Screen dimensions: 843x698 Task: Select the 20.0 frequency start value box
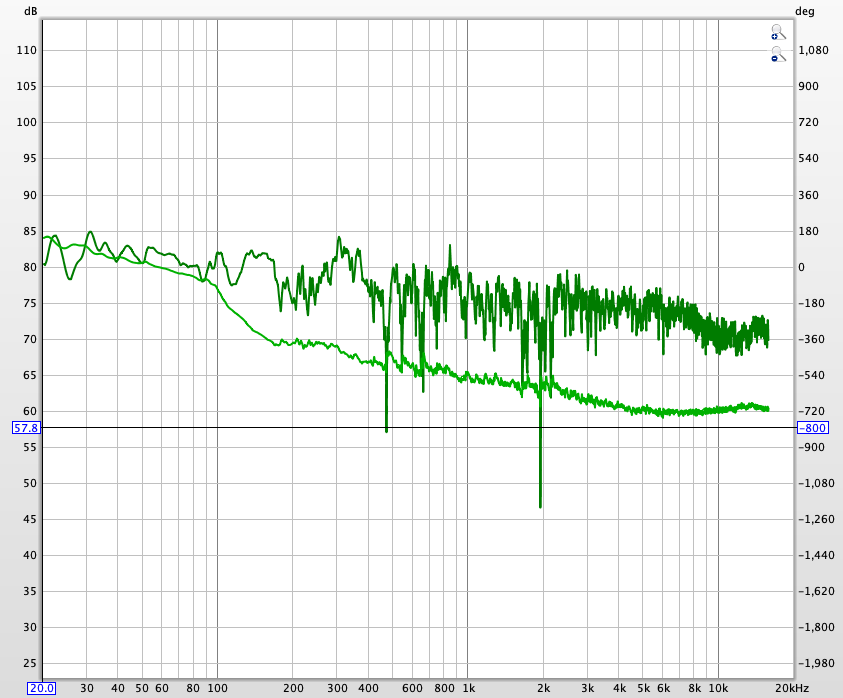click(x=41, y=688)
